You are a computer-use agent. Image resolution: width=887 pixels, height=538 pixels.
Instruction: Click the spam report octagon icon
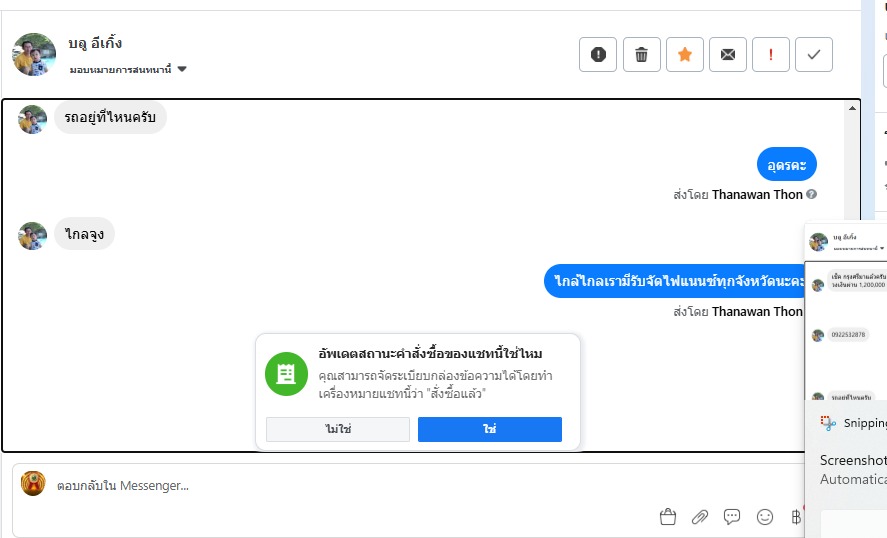[x=598, y=55]
